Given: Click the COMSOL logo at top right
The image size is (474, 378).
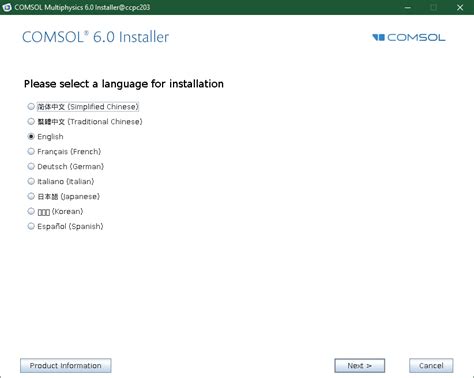Looking at the screenshot, I should point(409,37).
